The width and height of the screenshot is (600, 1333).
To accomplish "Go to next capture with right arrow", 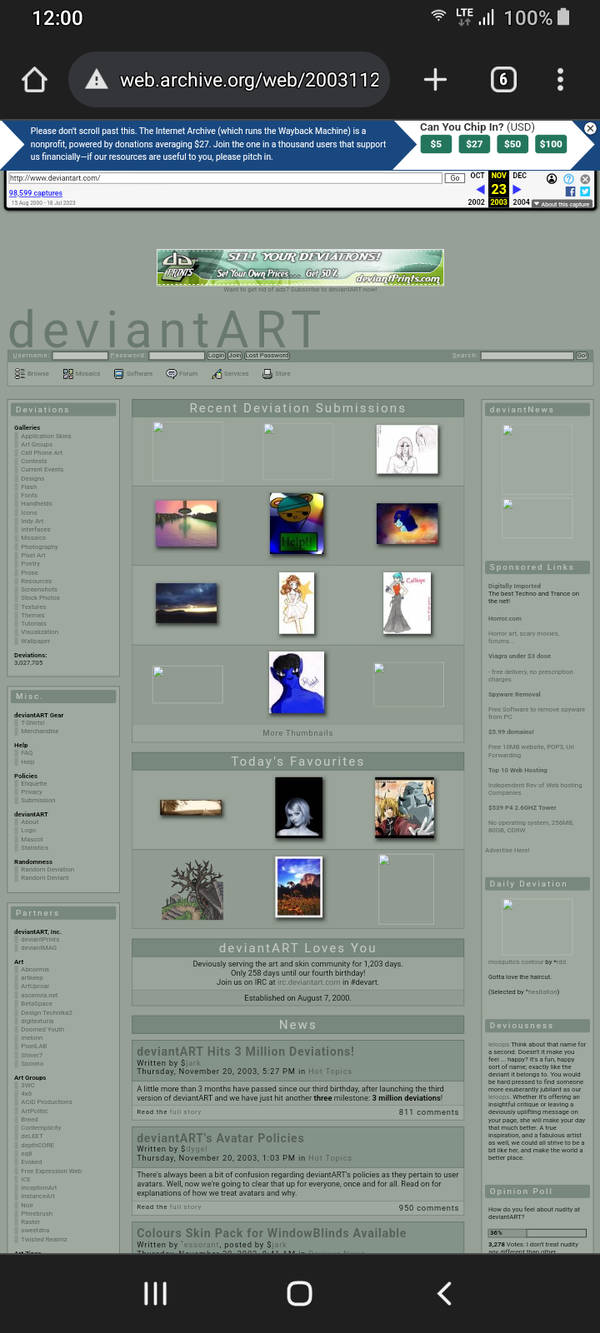I will [x=517, y=189].
